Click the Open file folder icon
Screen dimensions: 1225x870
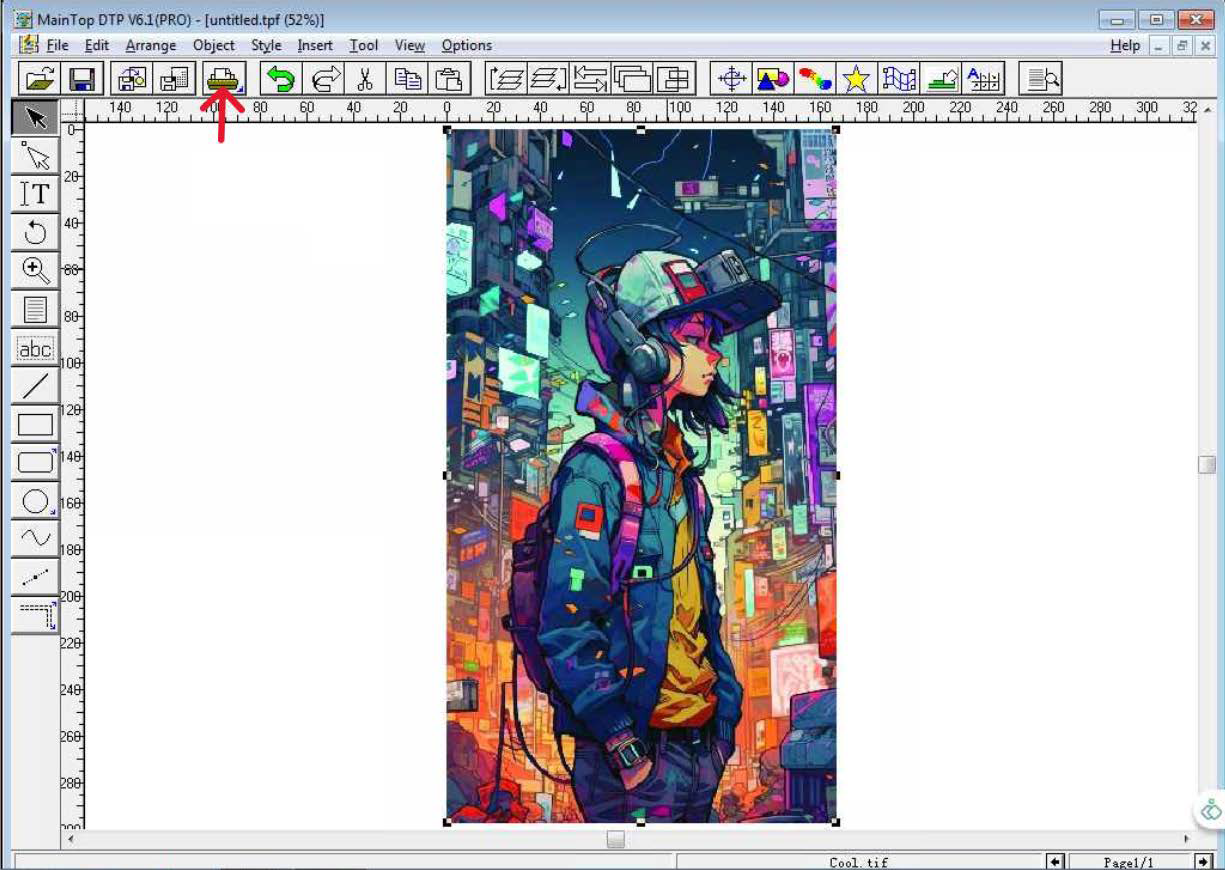point(40,78)
